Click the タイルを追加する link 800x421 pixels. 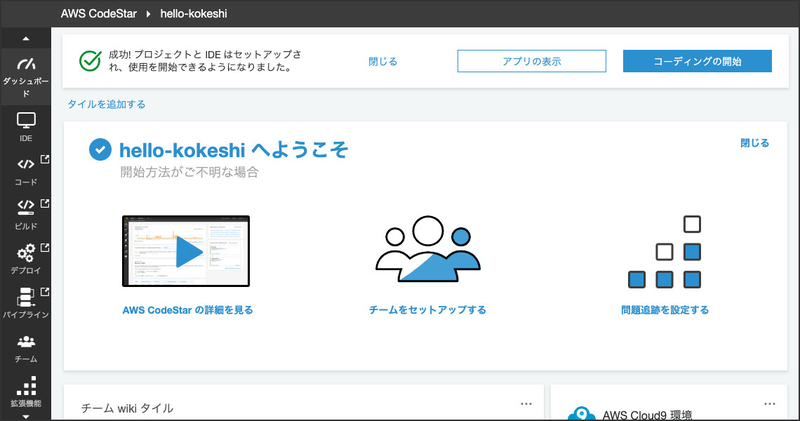[107, 105]
